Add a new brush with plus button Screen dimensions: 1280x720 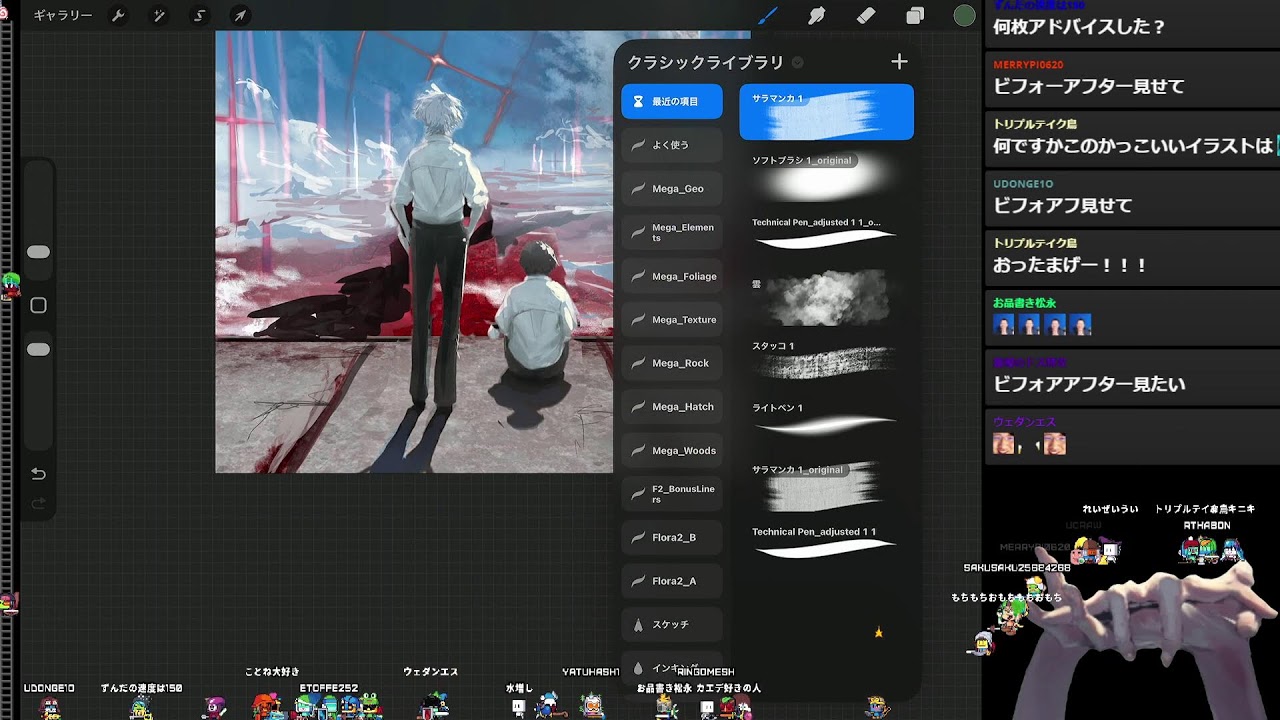899,62
